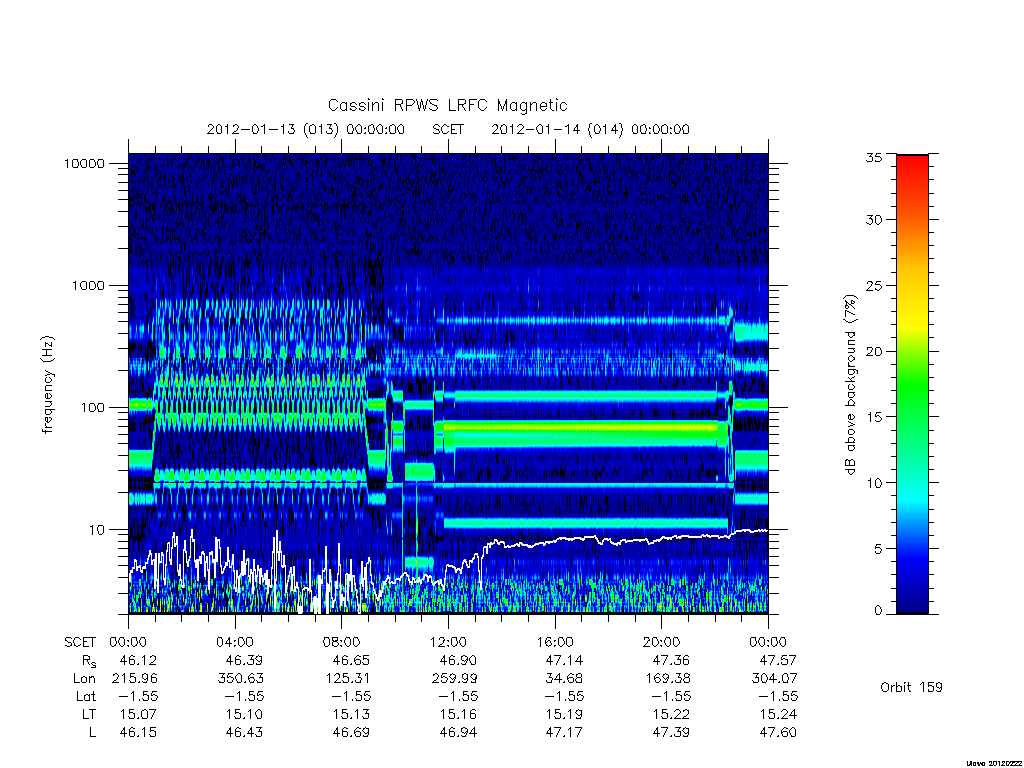This screenshot has width=1024, height=768.
Task: Click LT value 15.24
Action: pos(778,714)
